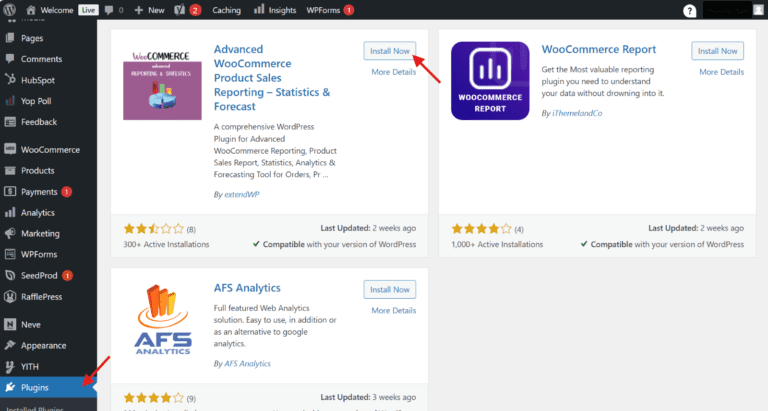The image size is (768, 411).
Task: Open the WooCommerce Report plugin title
Action: click(599, 49)
